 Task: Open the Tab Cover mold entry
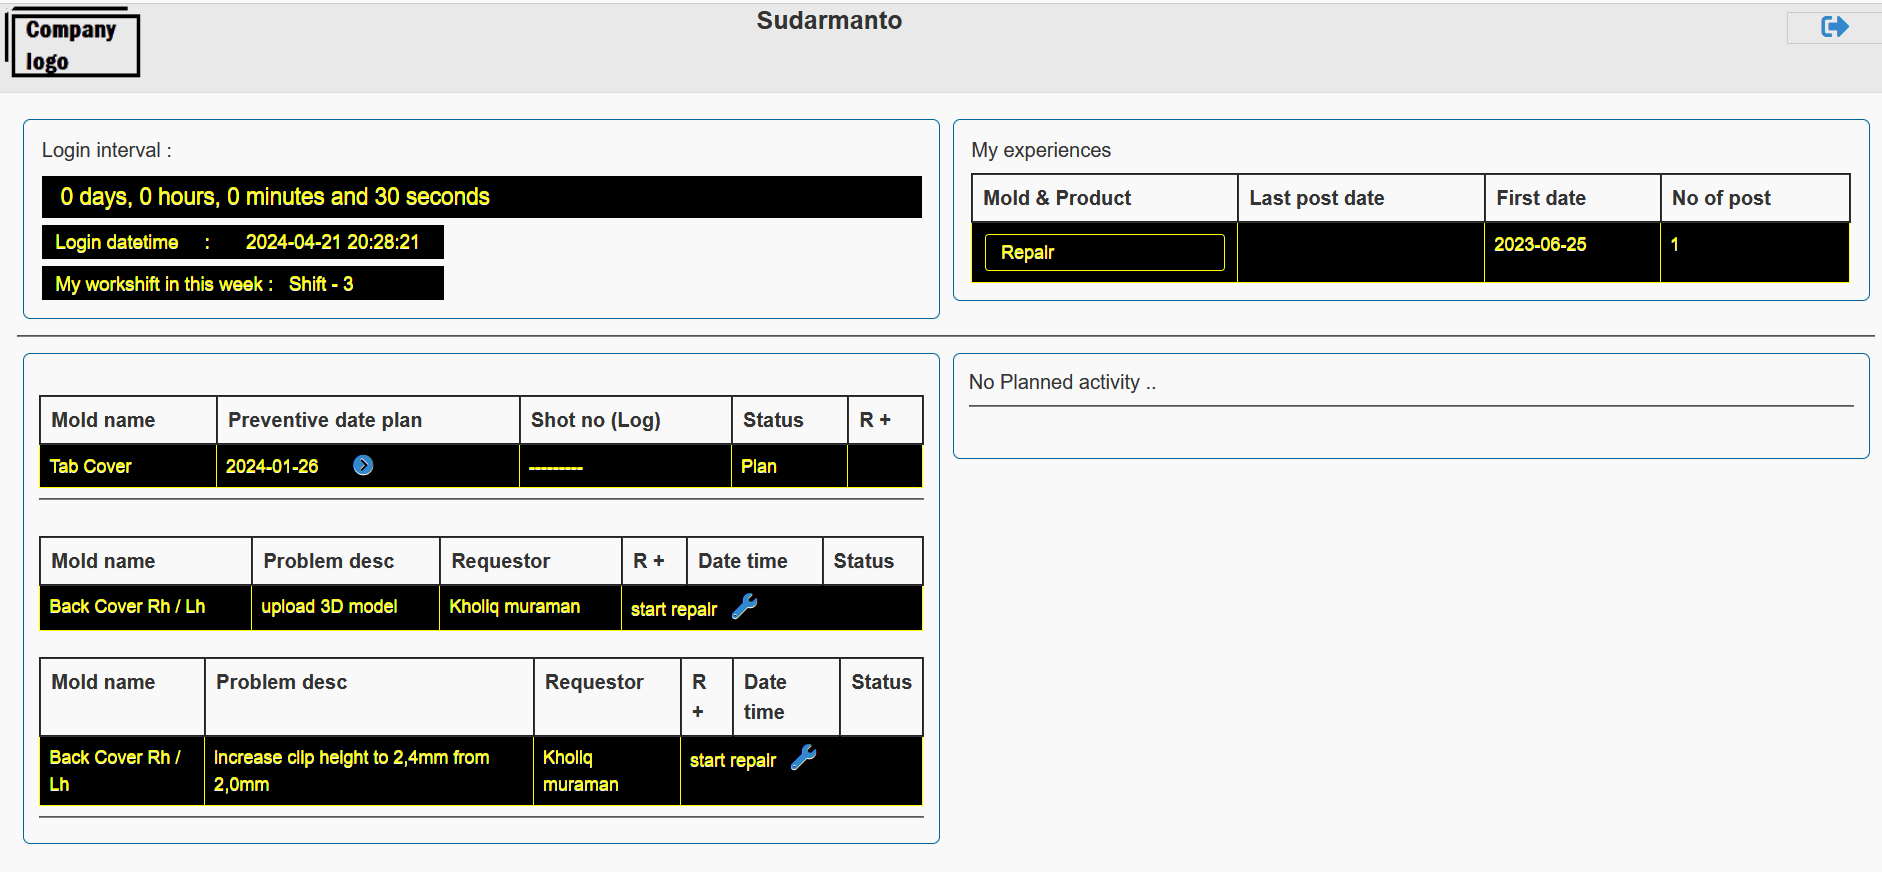[x=91, y=466]
